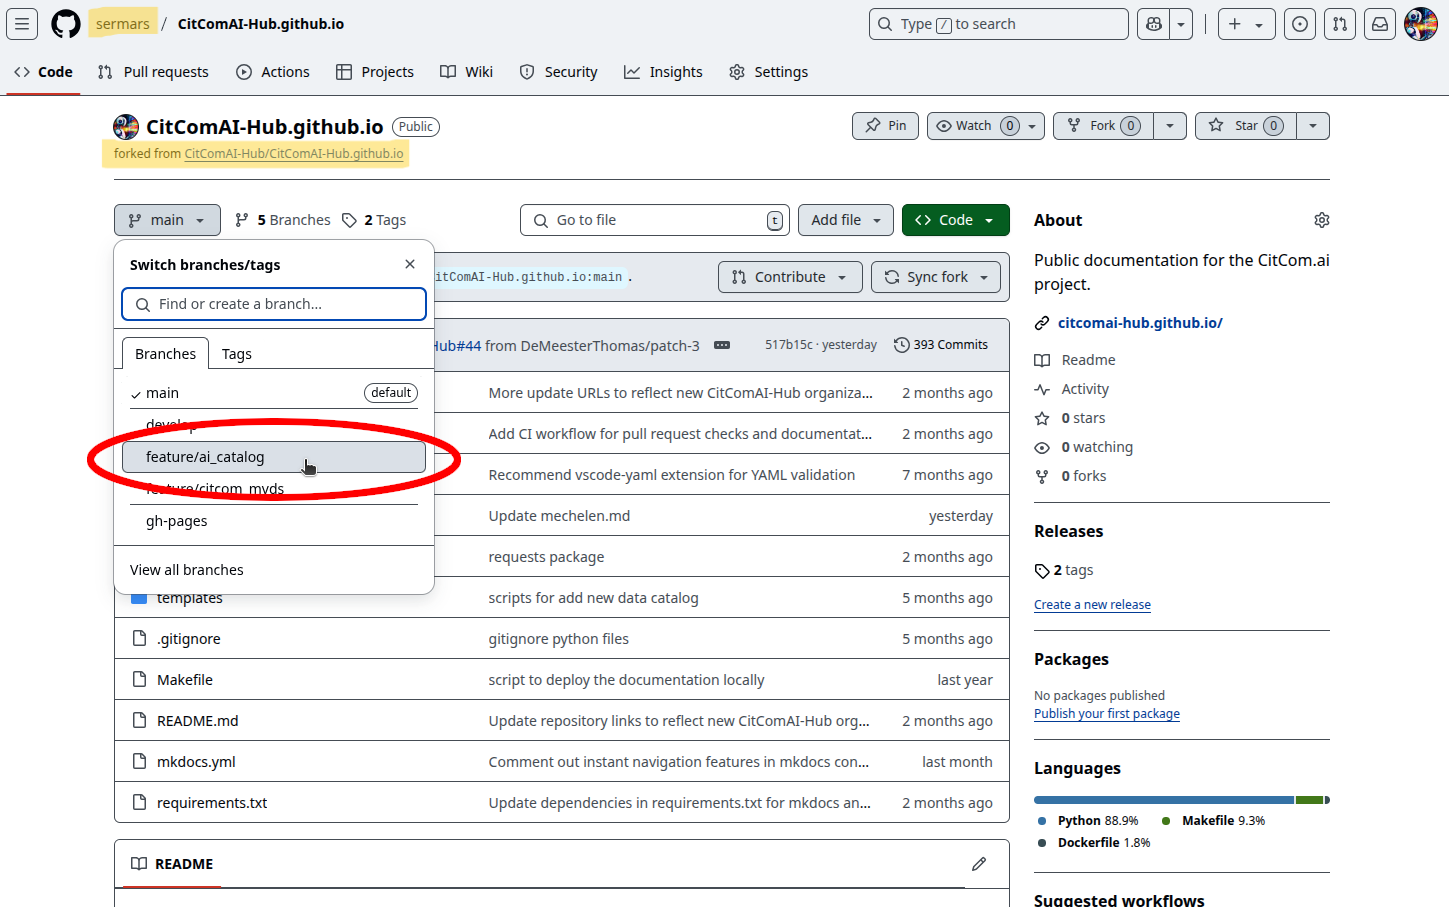Image resolution: width=1449 pixels, height=907 pixels.
Task: Fork the repository with Fork button
Action: 1103,126
